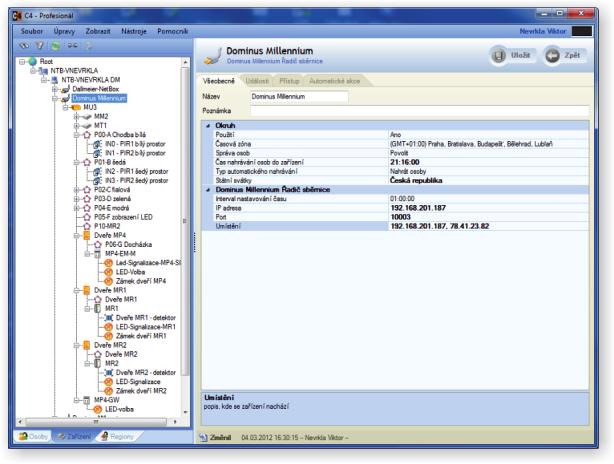The height and width of the screenshot is (464, 614).
Task: Select the Všeobecné tab
Action: (x=219, y=81)
